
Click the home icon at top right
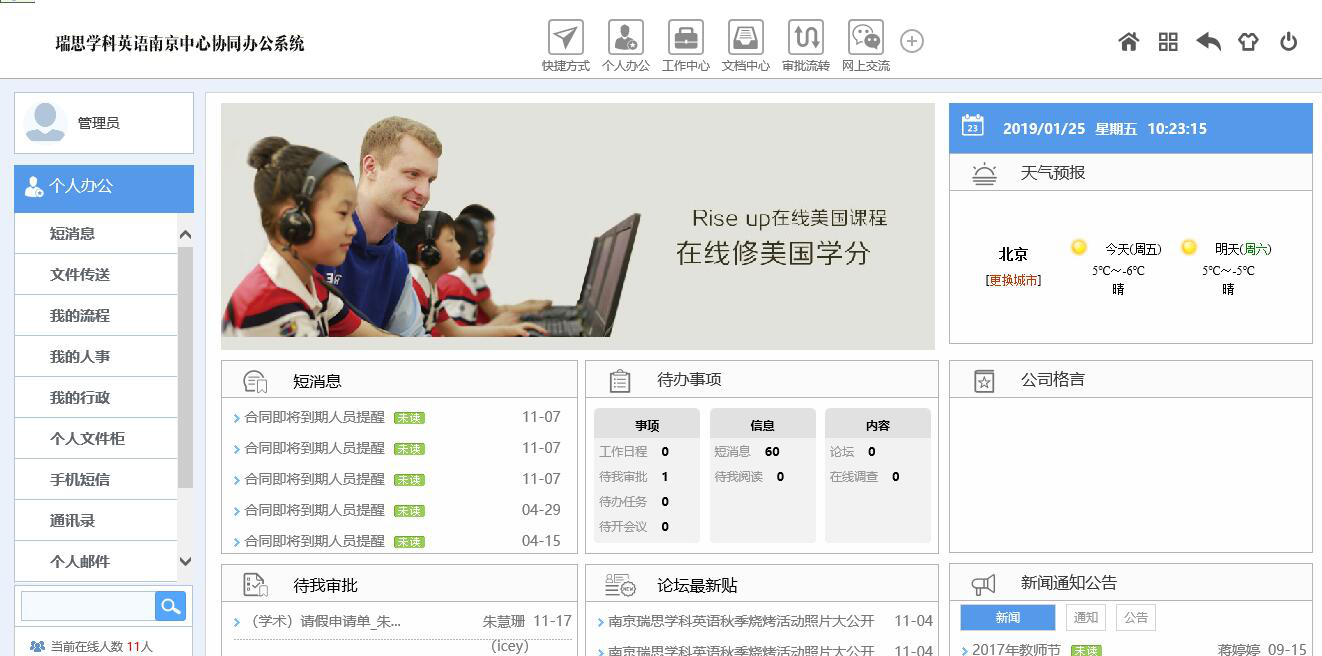point(1128,42)
